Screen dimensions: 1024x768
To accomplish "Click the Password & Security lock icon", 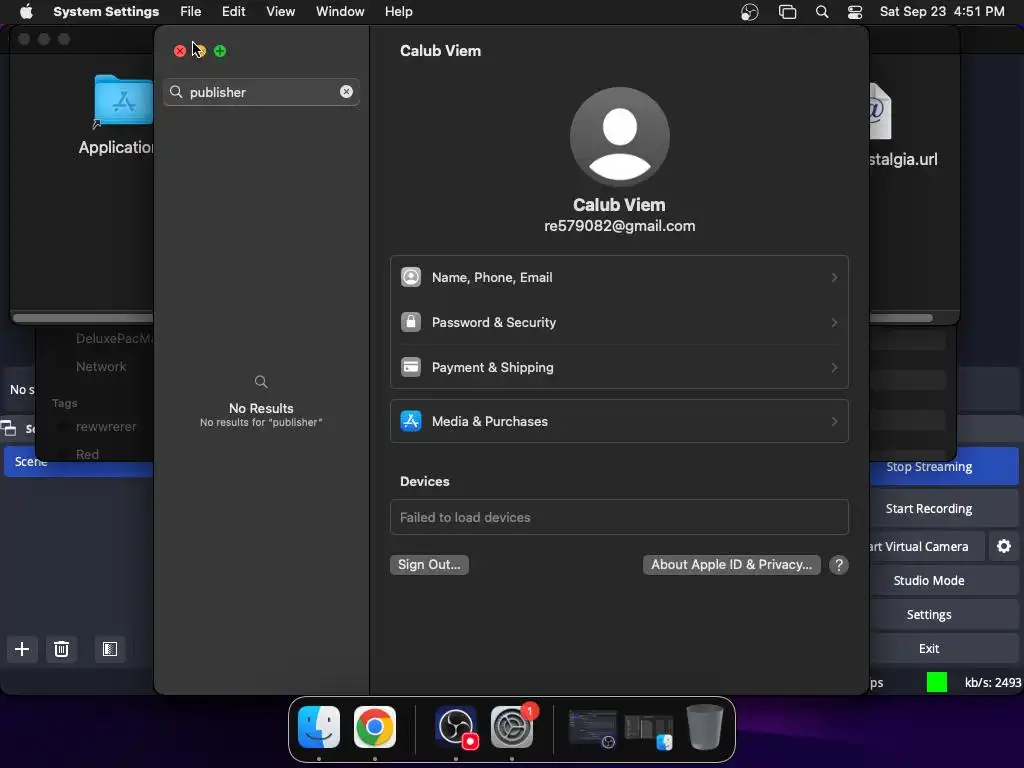I will click(x=411, y=323).
